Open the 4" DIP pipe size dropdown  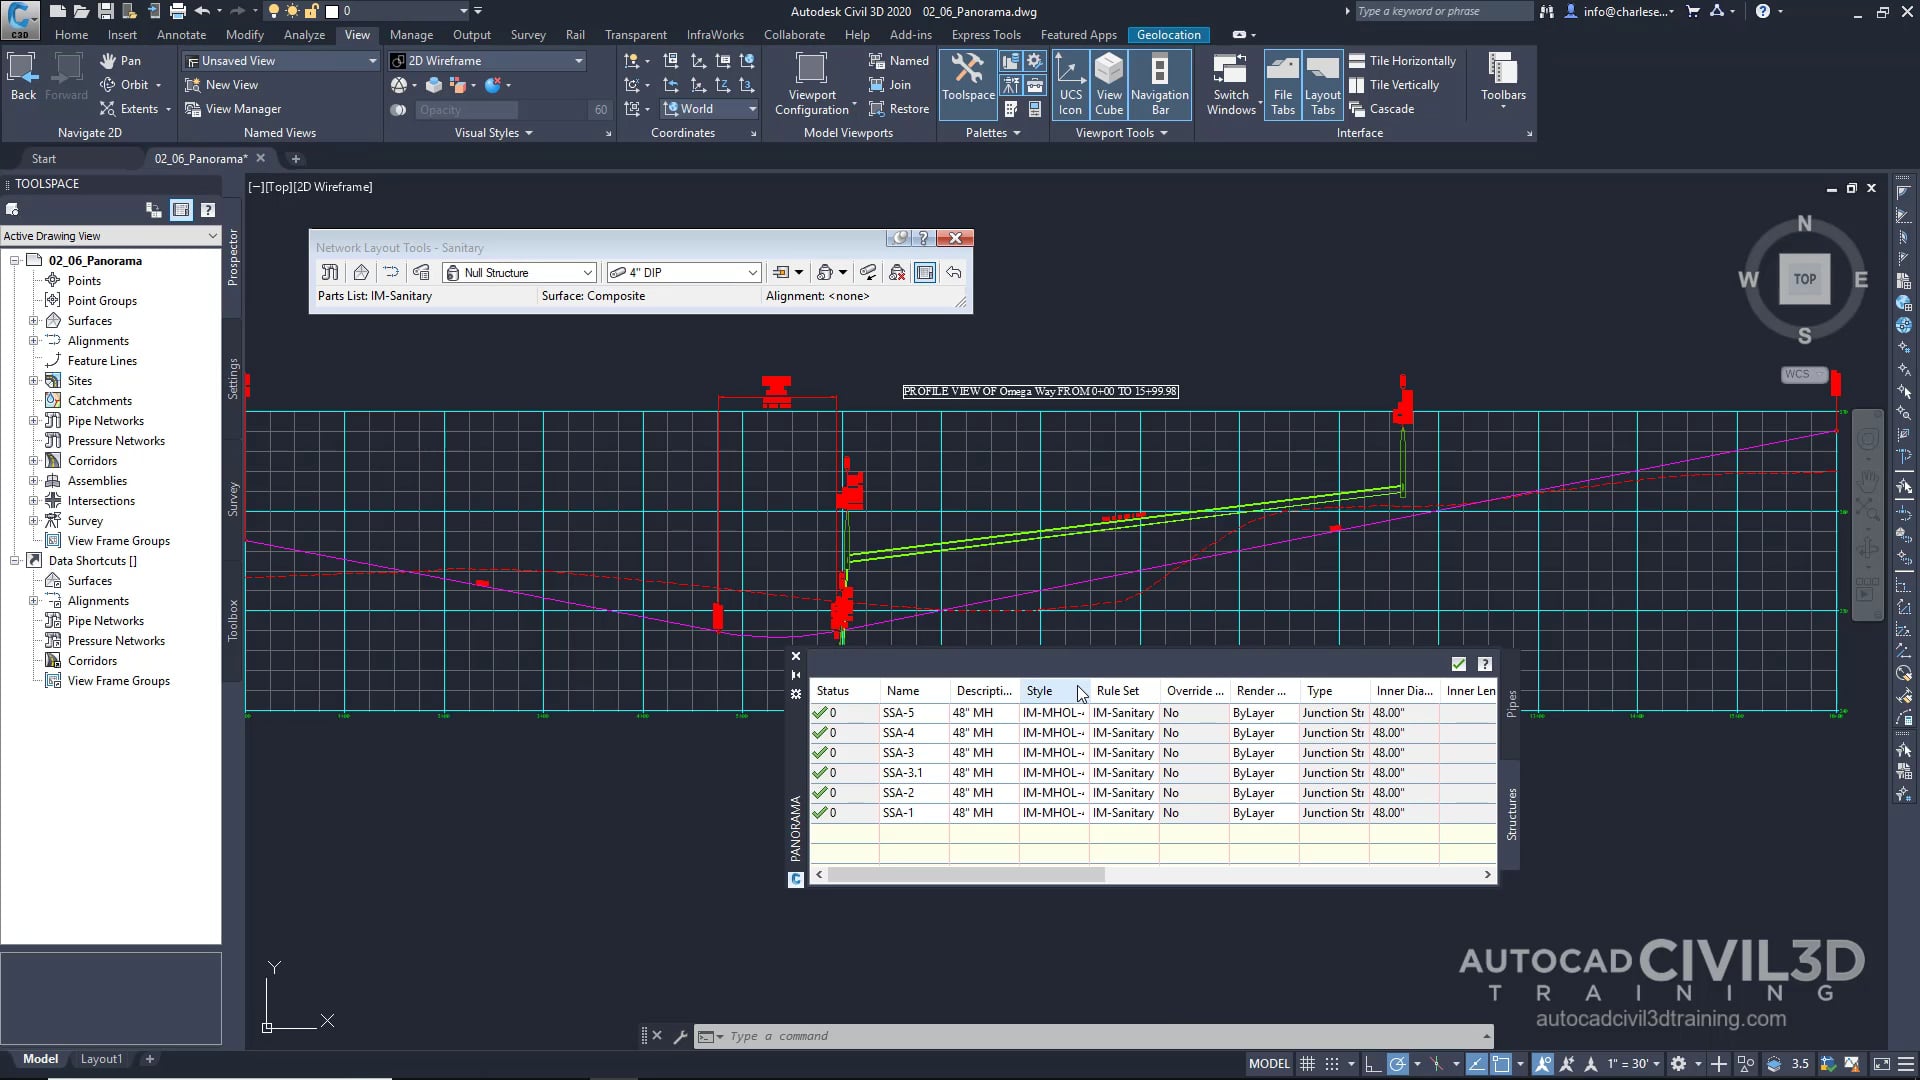click(x=752, y=273)
